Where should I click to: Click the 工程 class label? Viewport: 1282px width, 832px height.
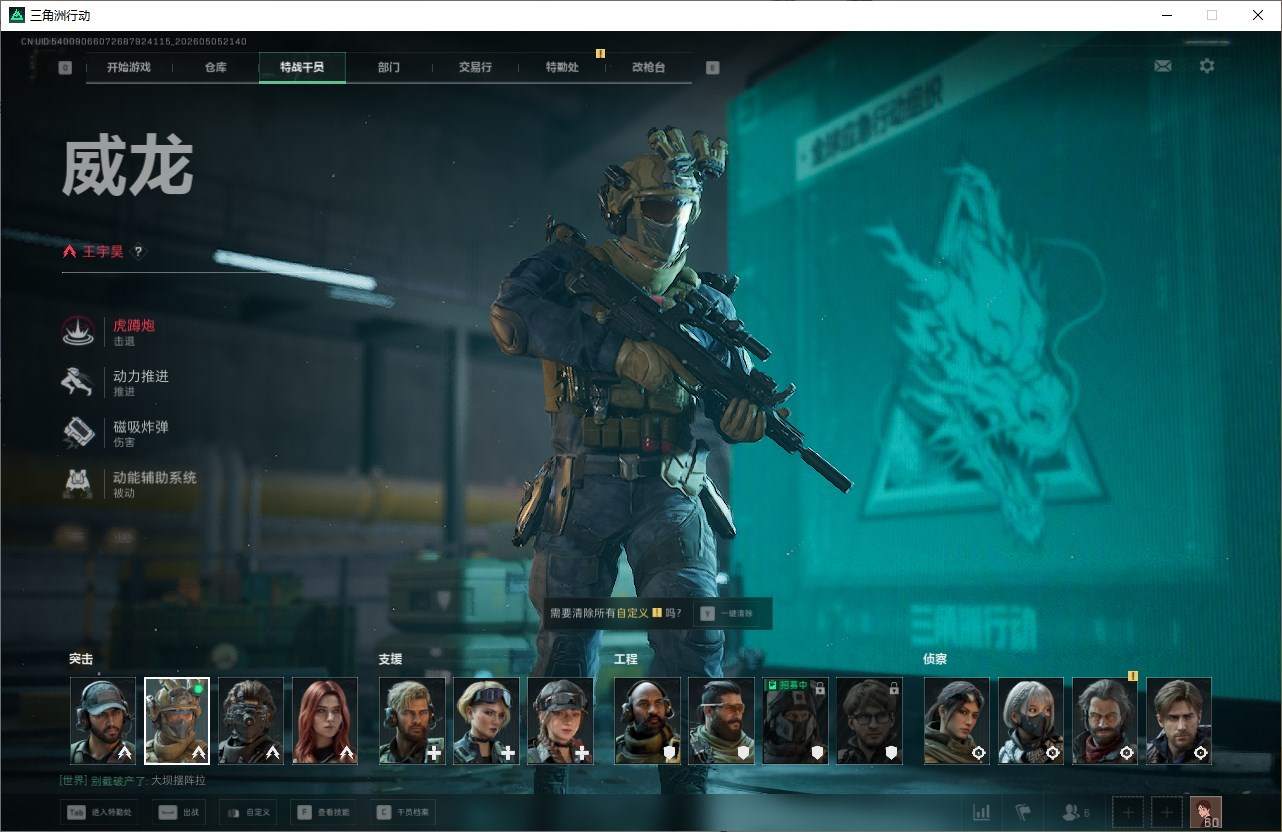click(x=625, y=659)
